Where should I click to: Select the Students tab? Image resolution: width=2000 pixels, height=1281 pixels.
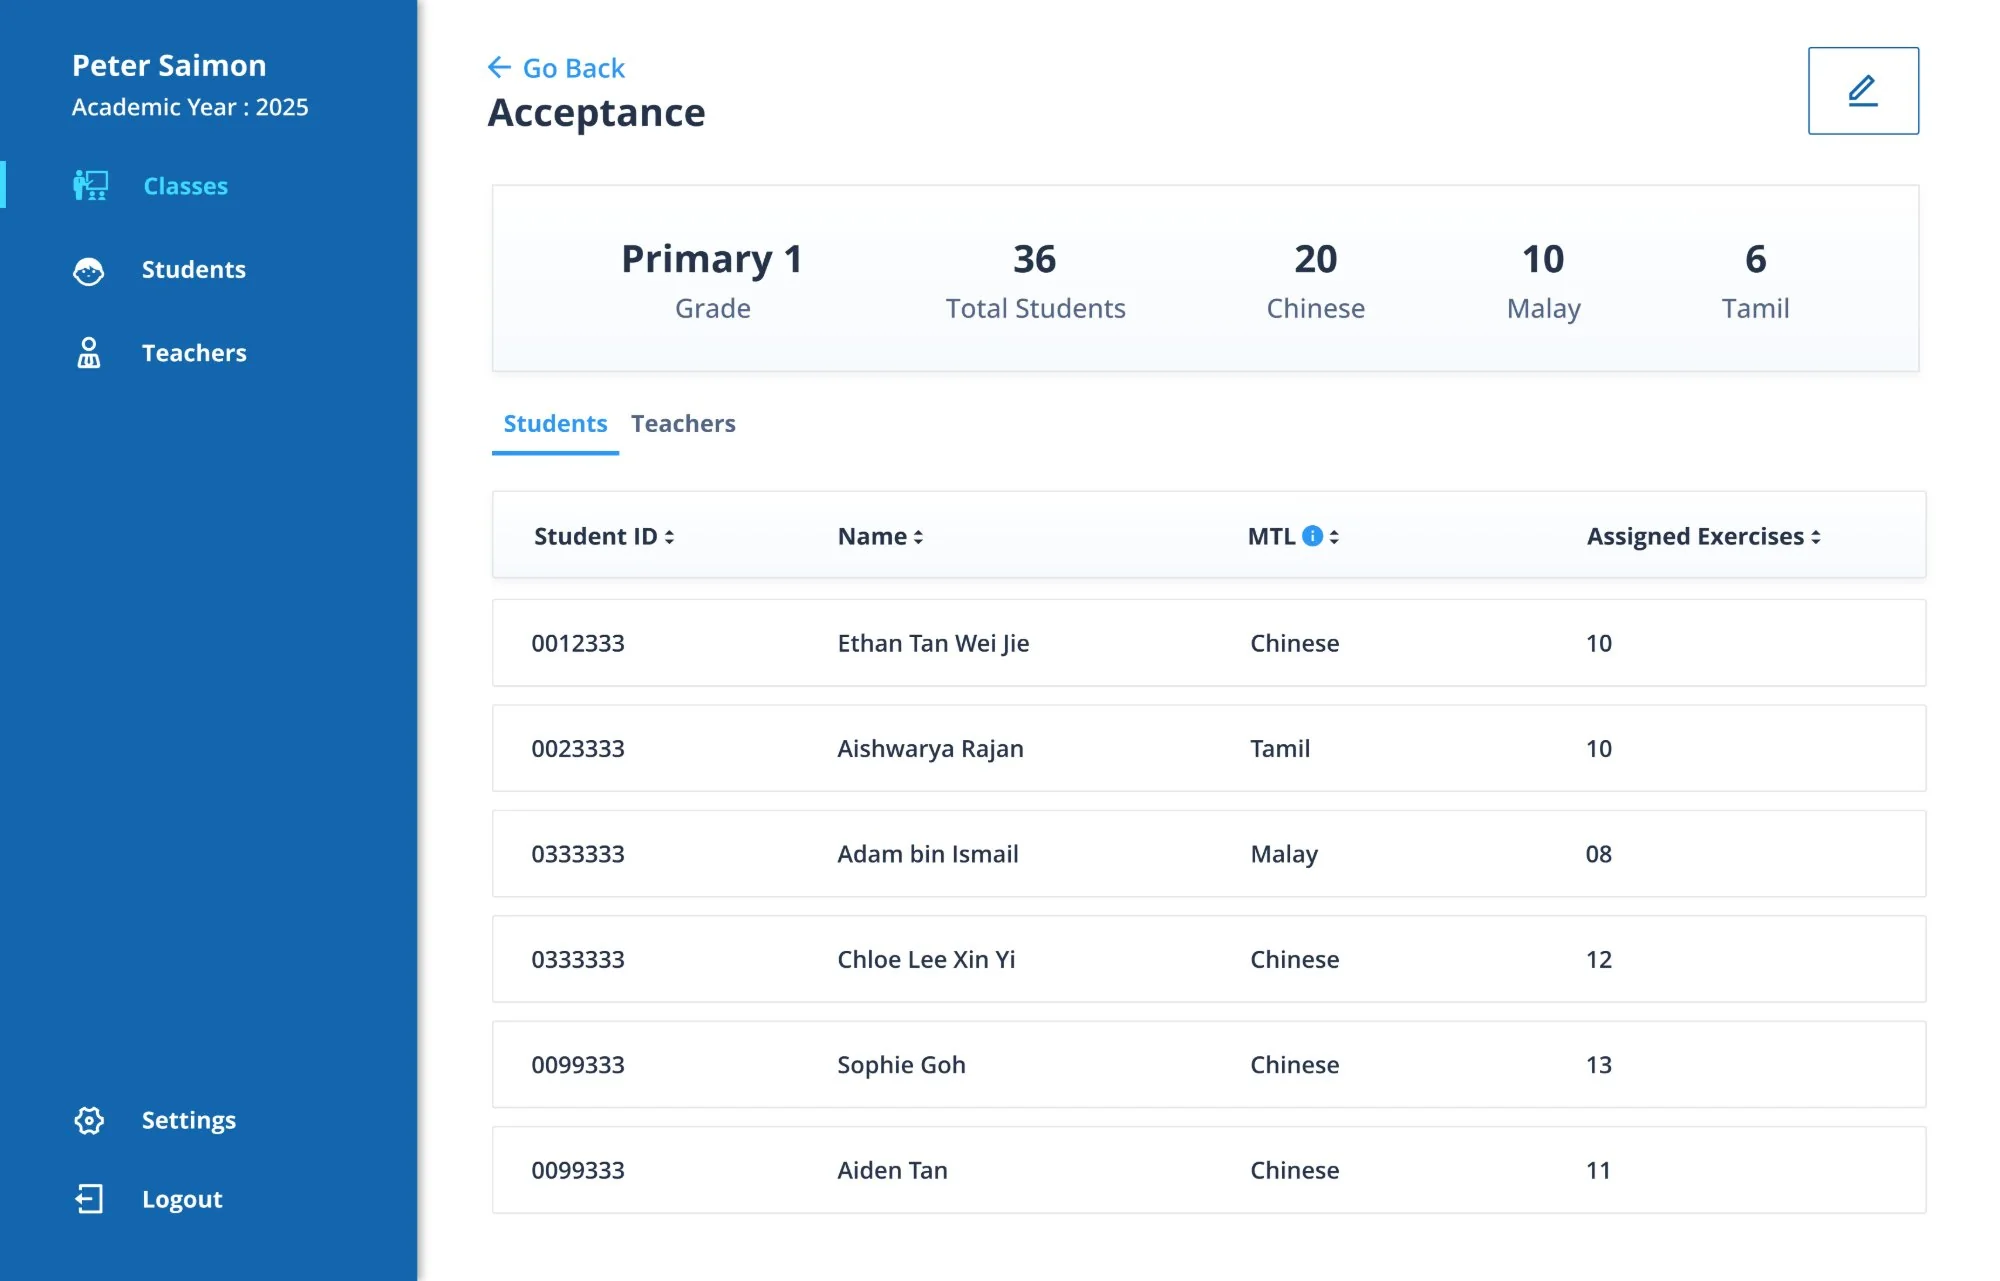point(555,424)
